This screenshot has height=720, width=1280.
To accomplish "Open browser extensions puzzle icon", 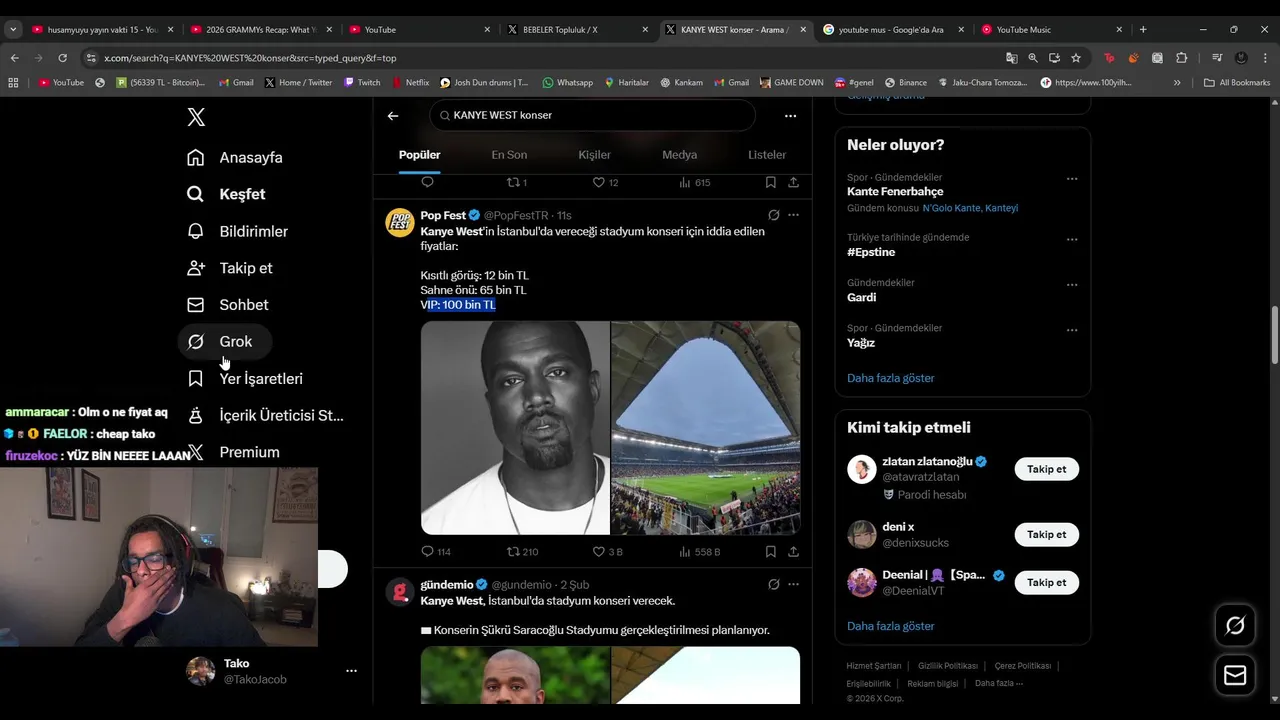I will (1181, 58).
